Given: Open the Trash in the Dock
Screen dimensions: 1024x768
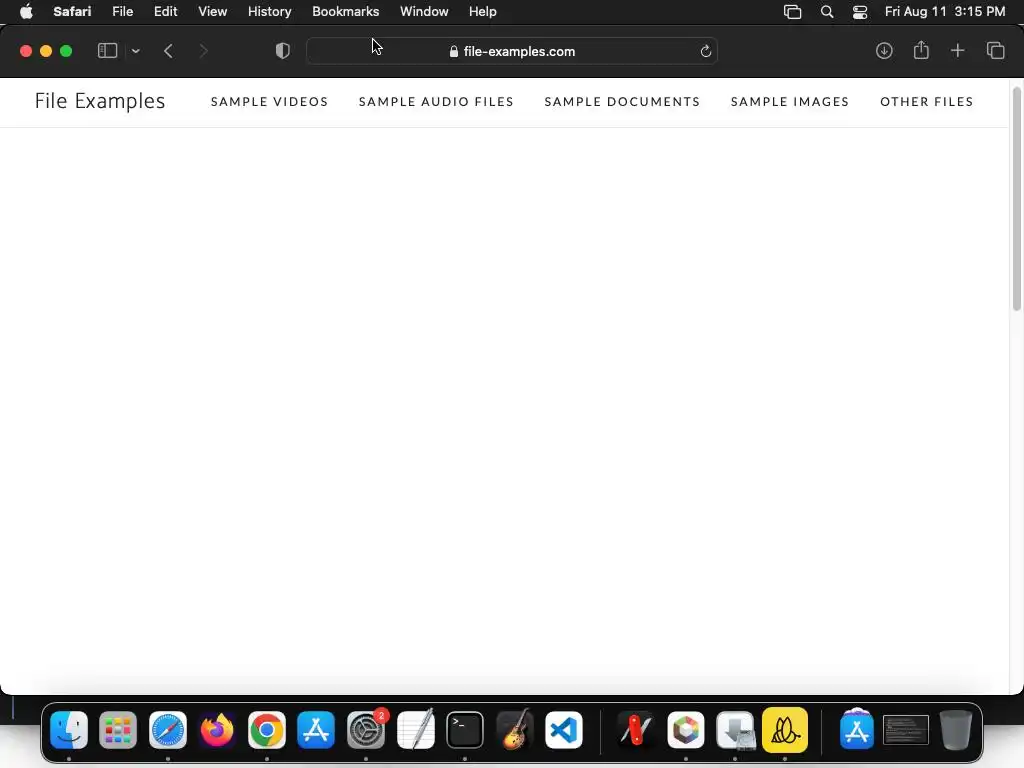Looking at the screenshot, I should [955, 729].
